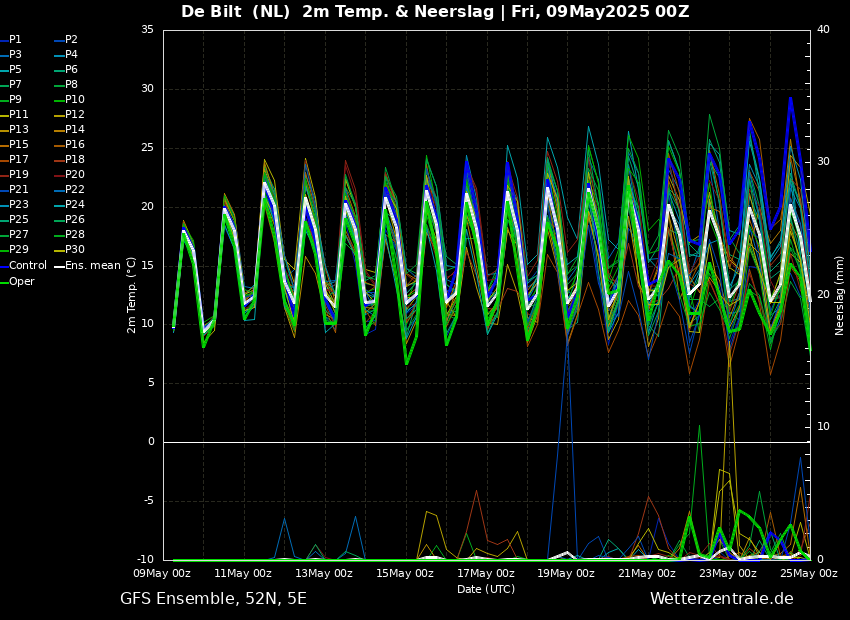
Task: Select the 40 precipitation tick label
Action: 823,29
